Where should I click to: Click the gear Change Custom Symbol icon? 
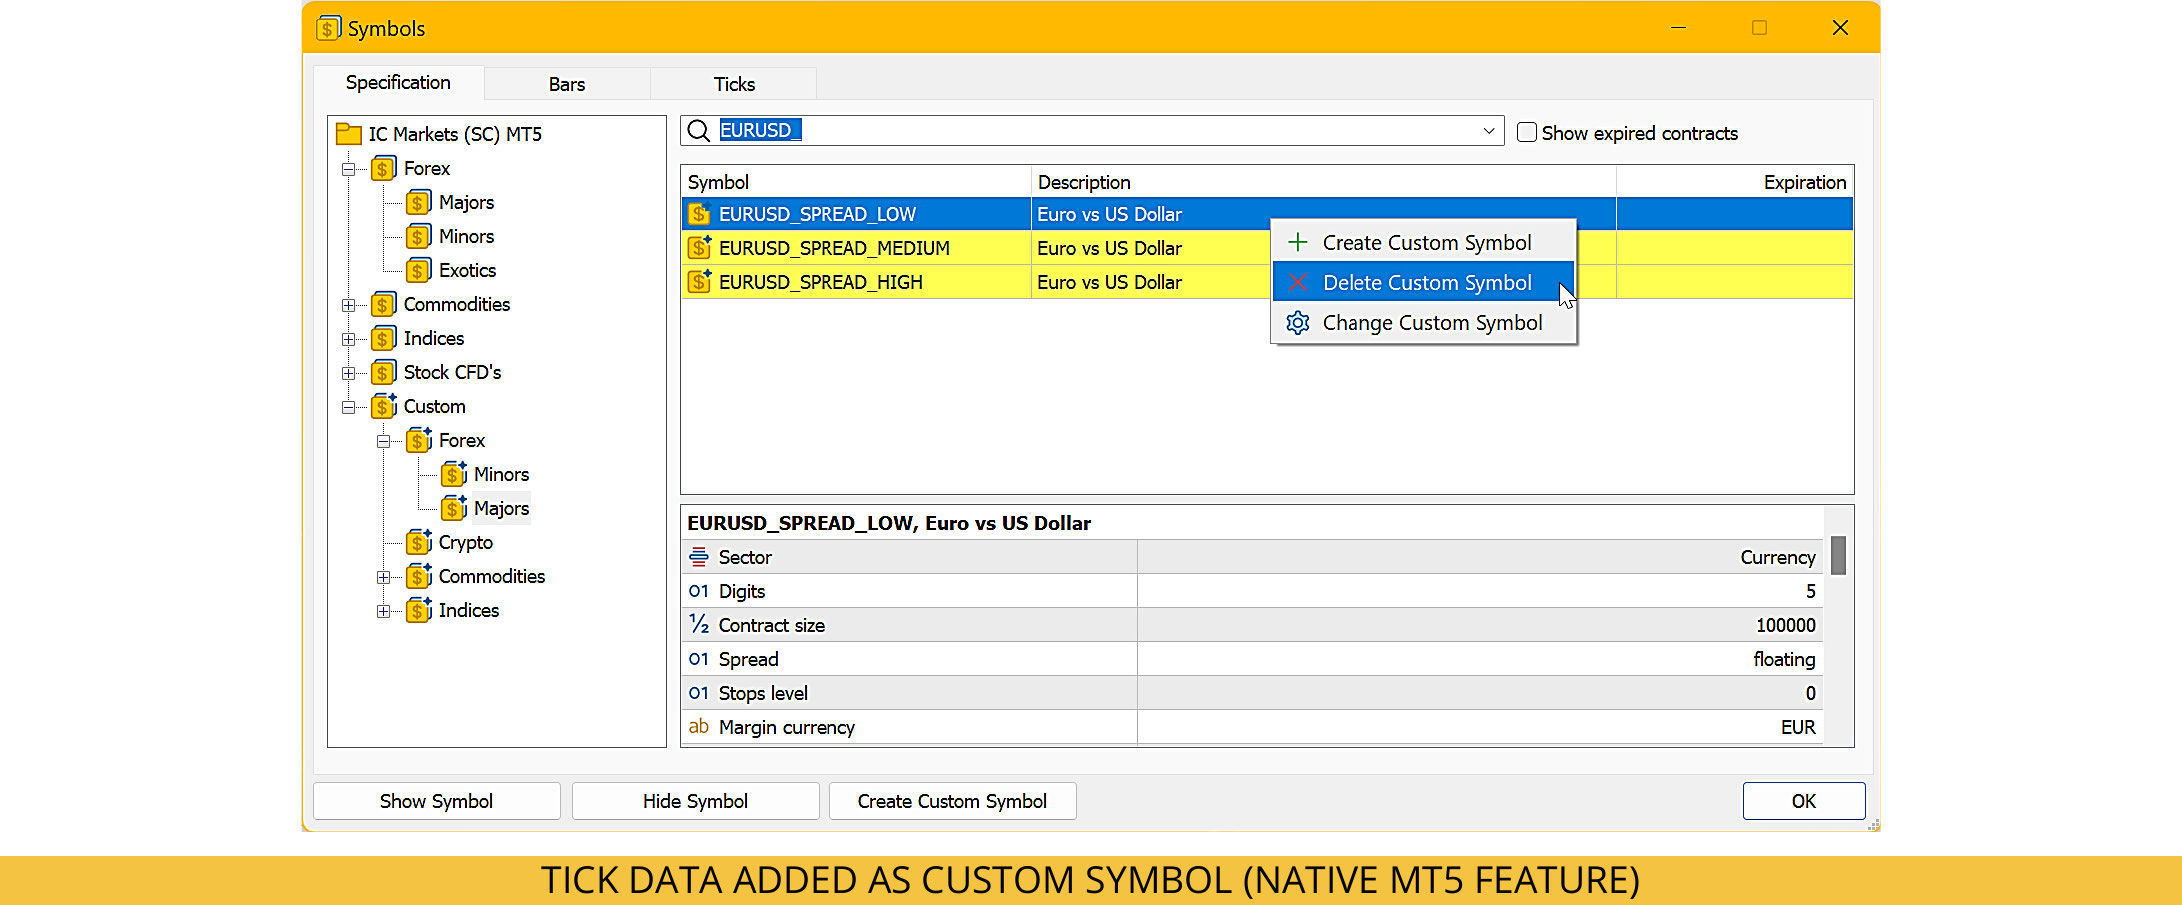pyautogui.click(x=1298, y=323)
